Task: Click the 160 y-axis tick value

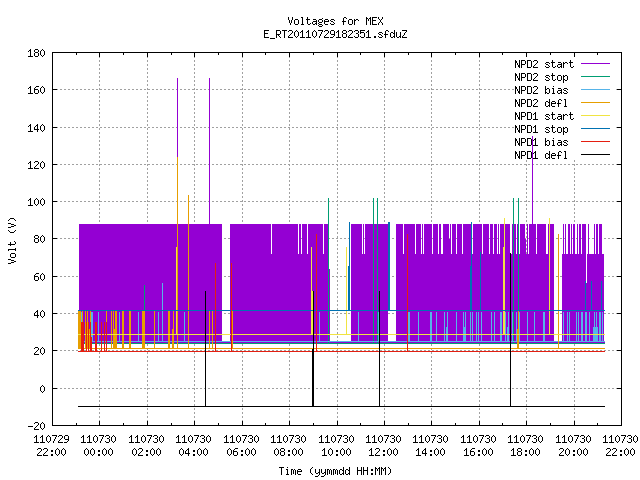Action: [x=36, y=90]
